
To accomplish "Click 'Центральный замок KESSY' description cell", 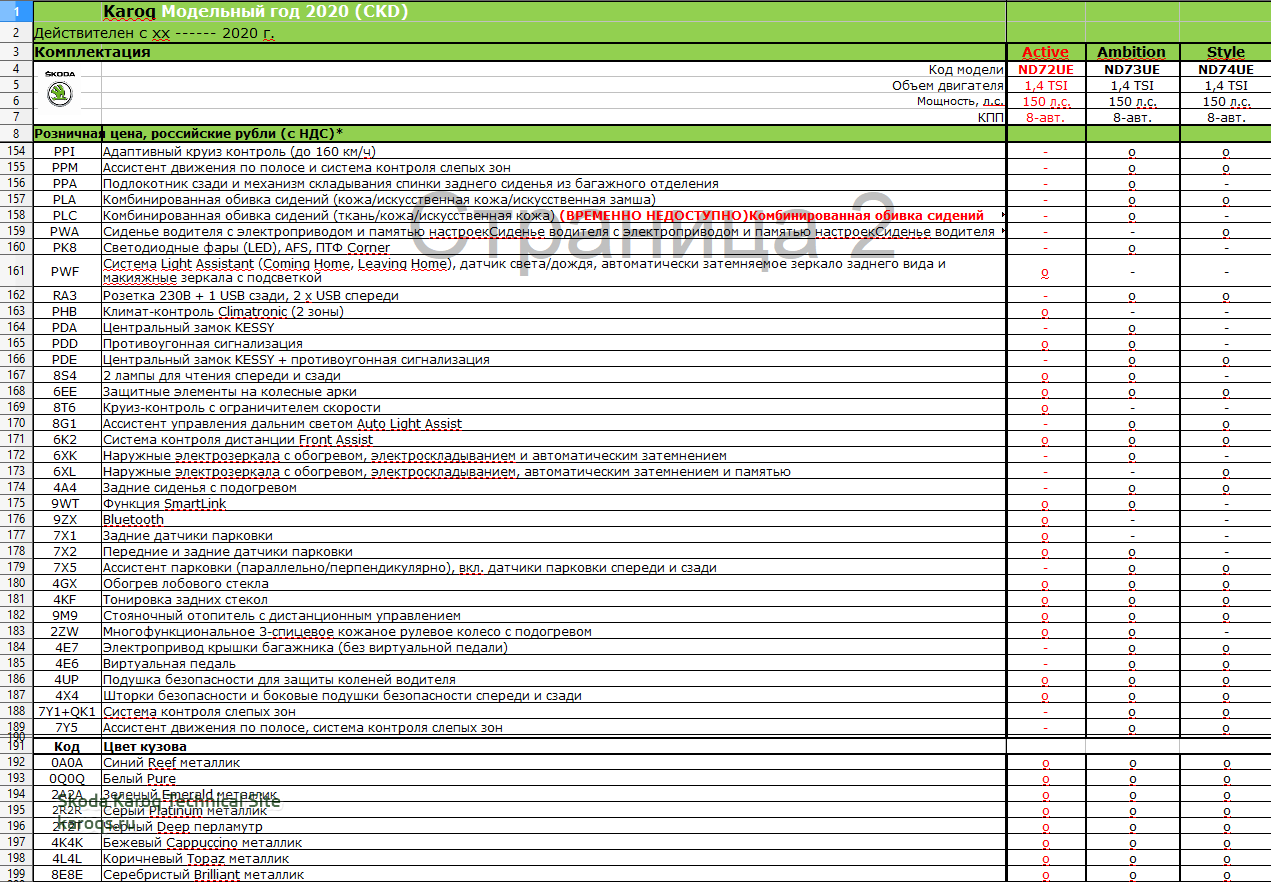I will (553, 327).
